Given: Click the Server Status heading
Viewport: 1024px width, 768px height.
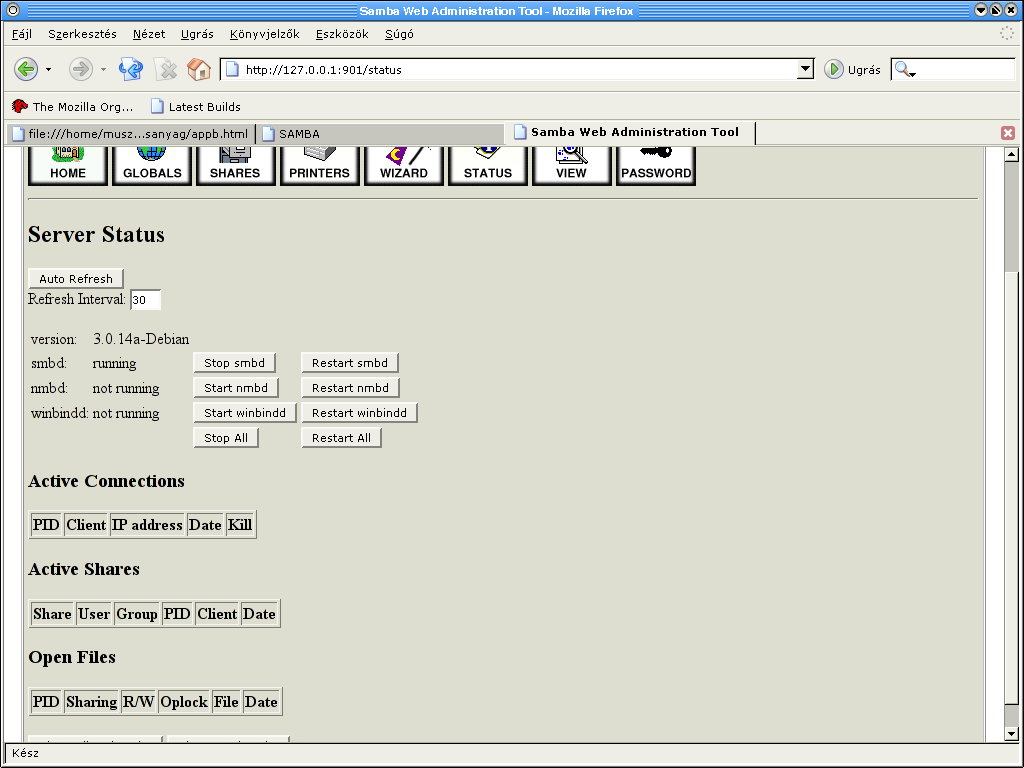Looking at the screenshot, I should click(x=96, y=234).
